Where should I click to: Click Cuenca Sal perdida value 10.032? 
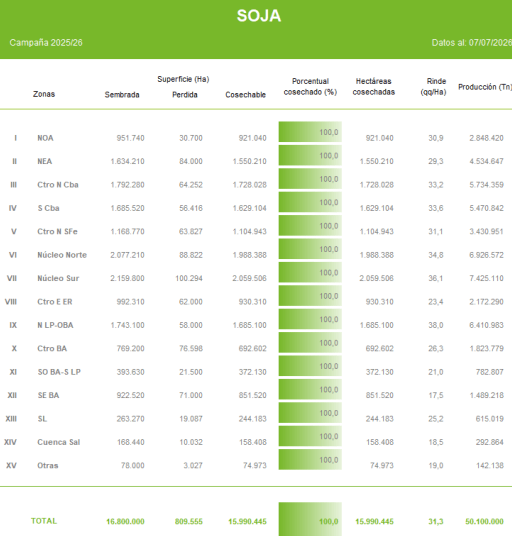point(191,442)
